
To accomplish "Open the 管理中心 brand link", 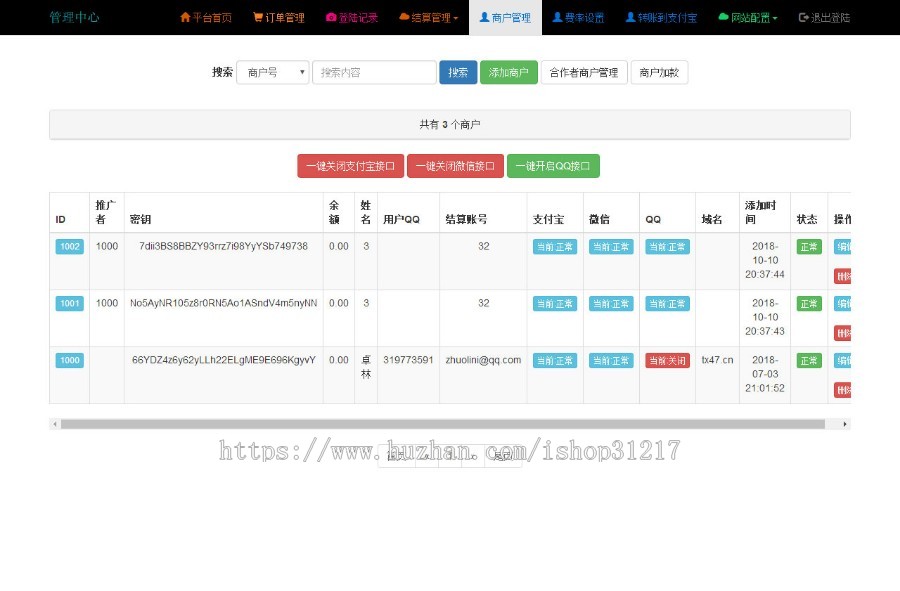I will (x=75, y=17).
